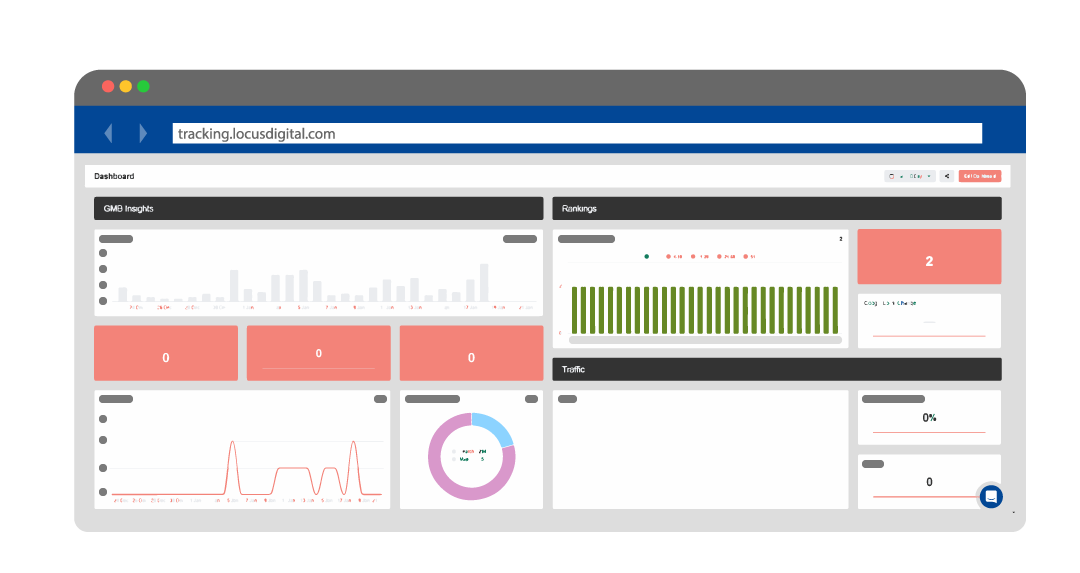Image resolution: width=1080 pixels, height=573 pixels.
Task: Click the Rankings card showing 2
Action: point(929,257)
